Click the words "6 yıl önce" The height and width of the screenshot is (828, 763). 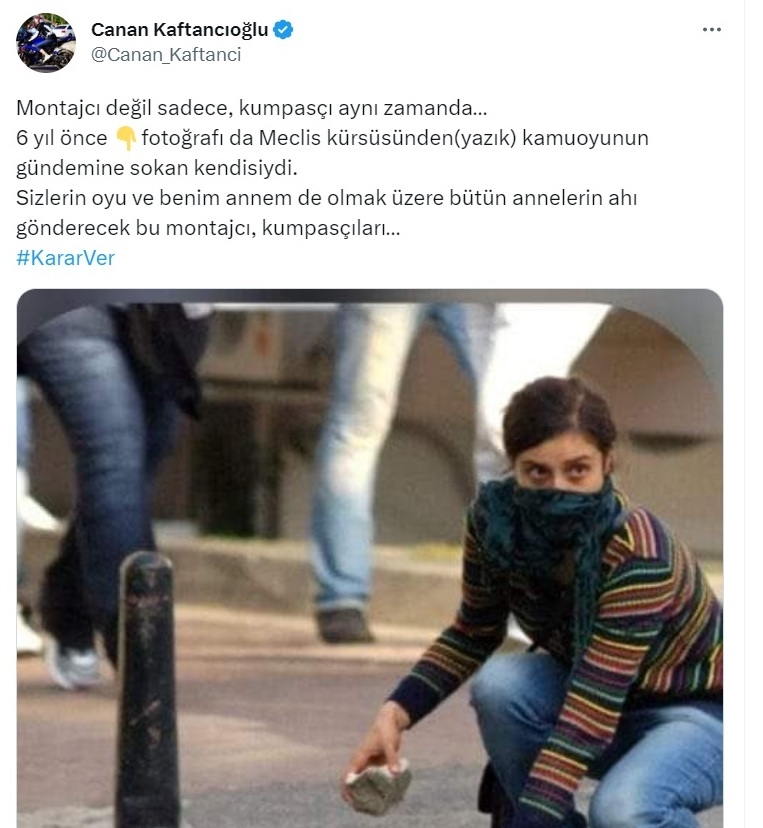(x=62, y=138)
